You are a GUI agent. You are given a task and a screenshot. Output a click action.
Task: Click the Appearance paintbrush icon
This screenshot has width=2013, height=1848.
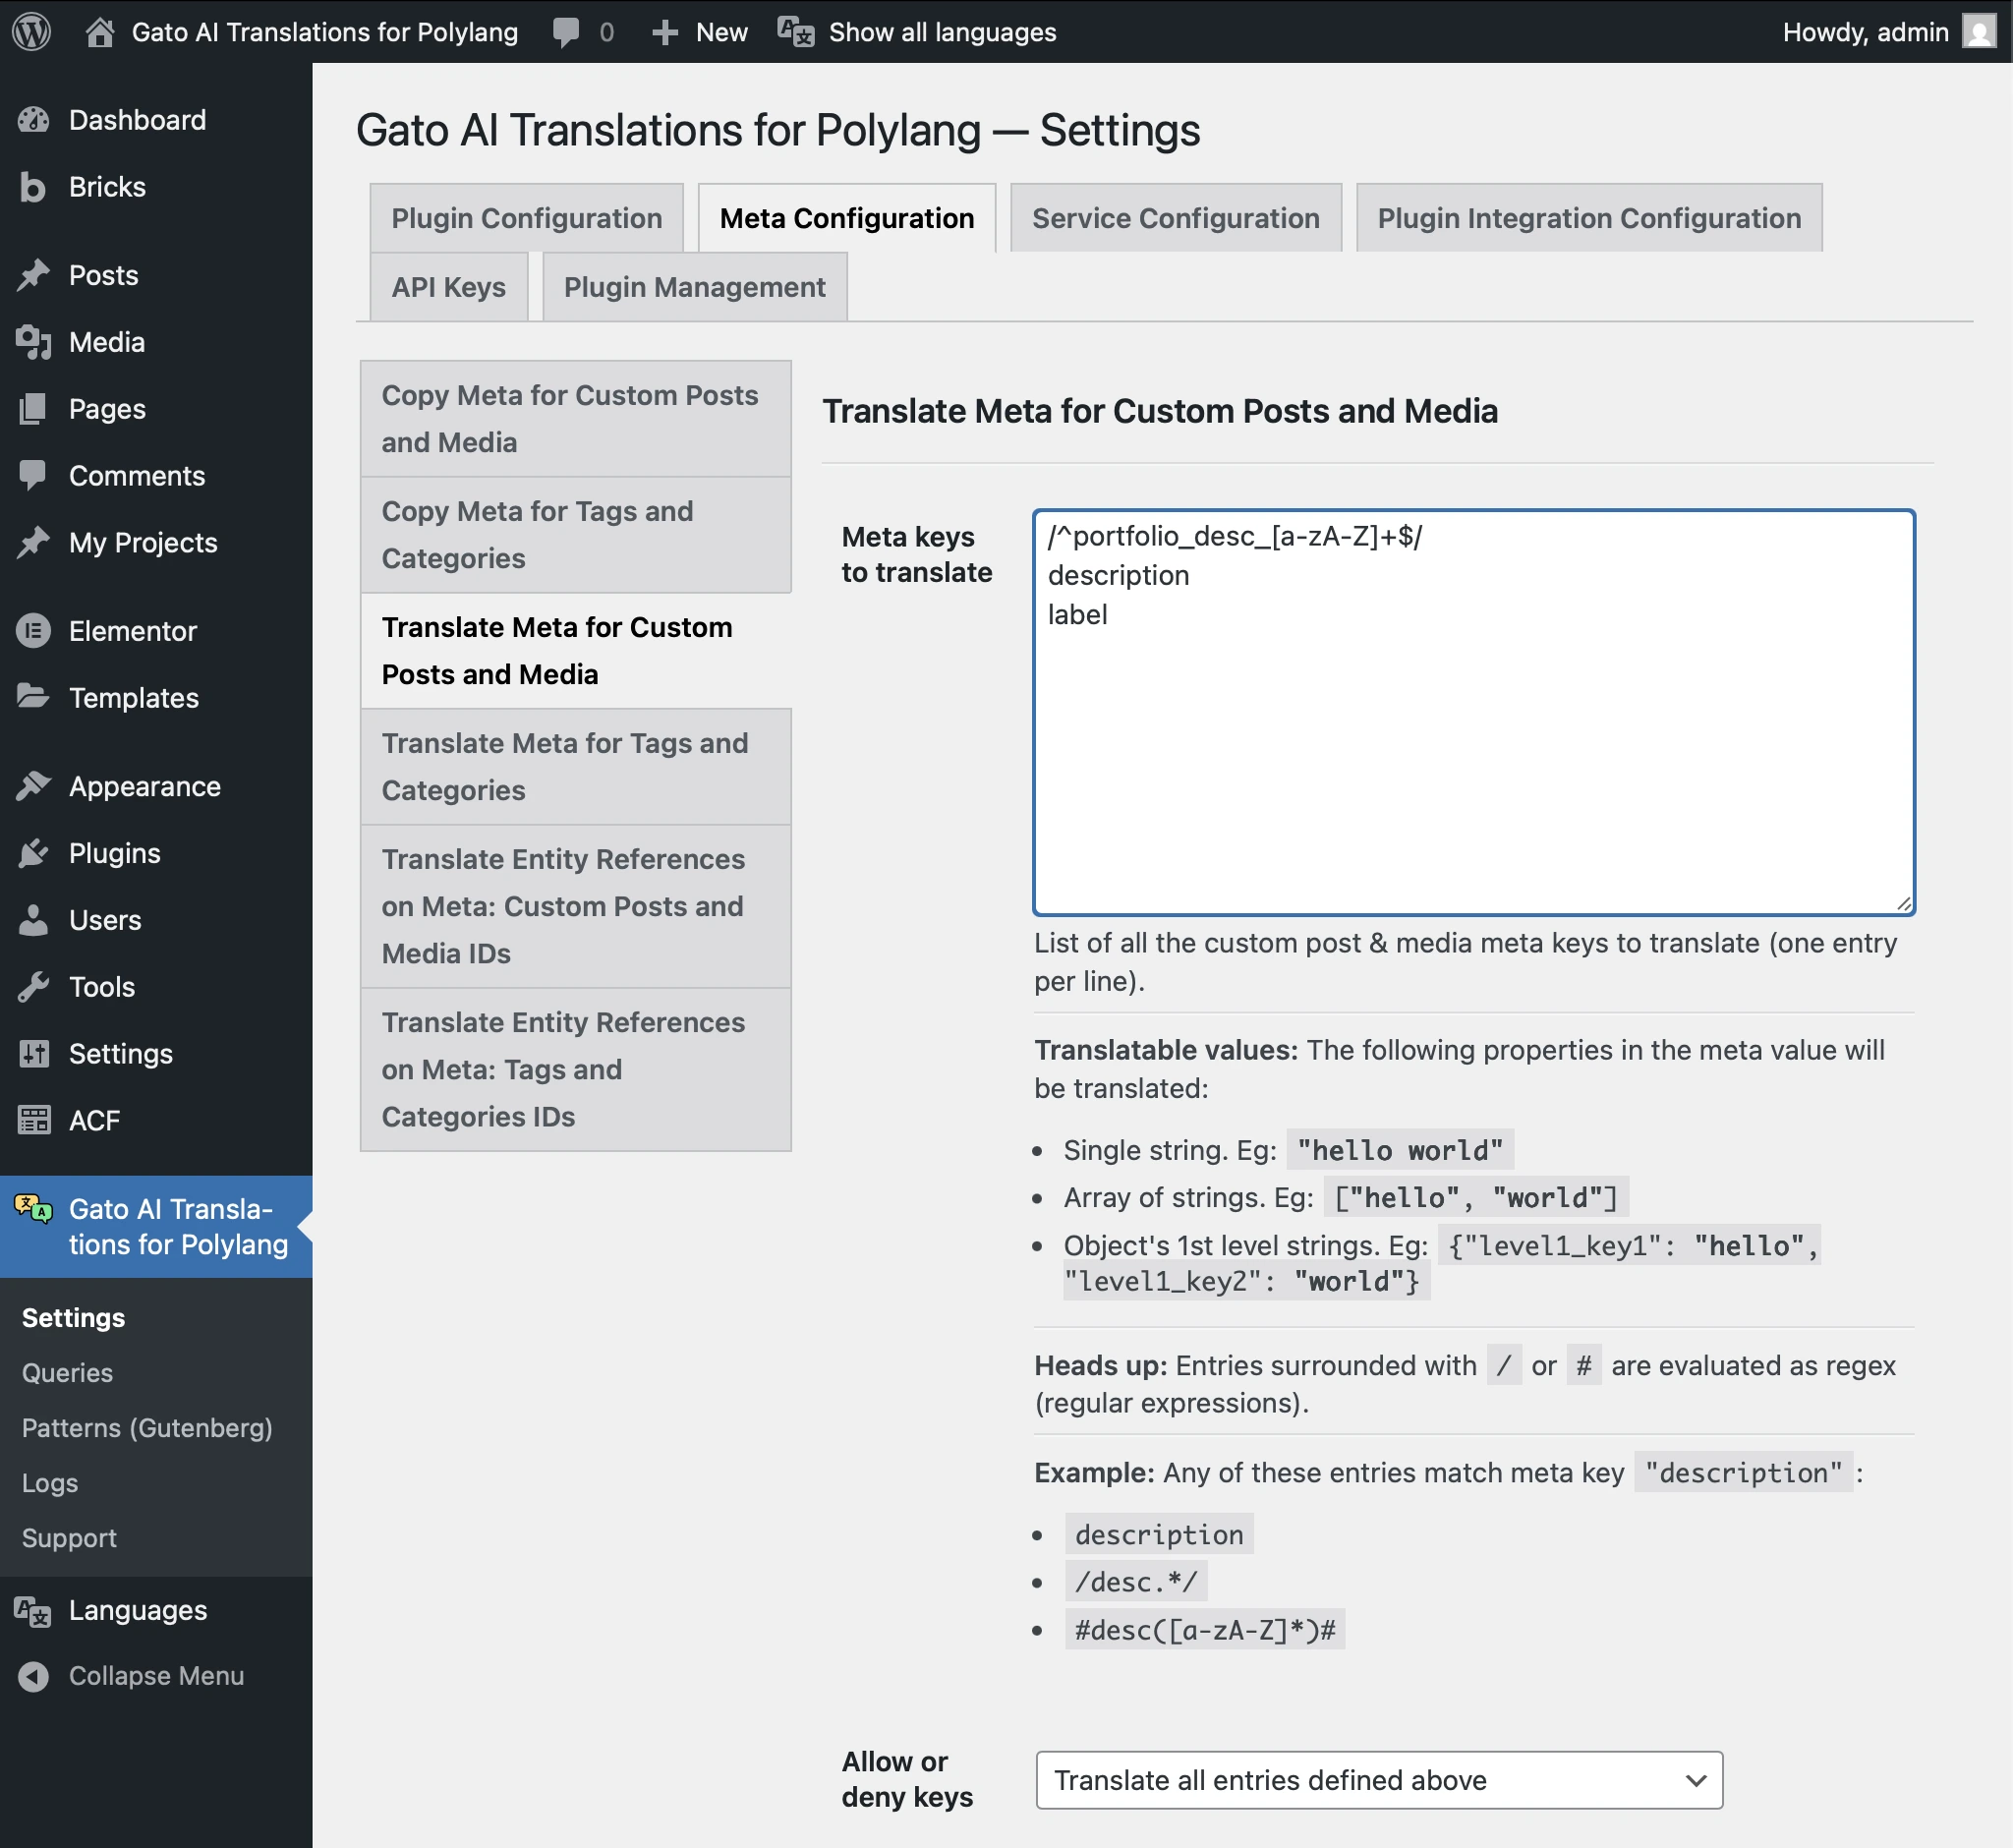tap(34, 786)
